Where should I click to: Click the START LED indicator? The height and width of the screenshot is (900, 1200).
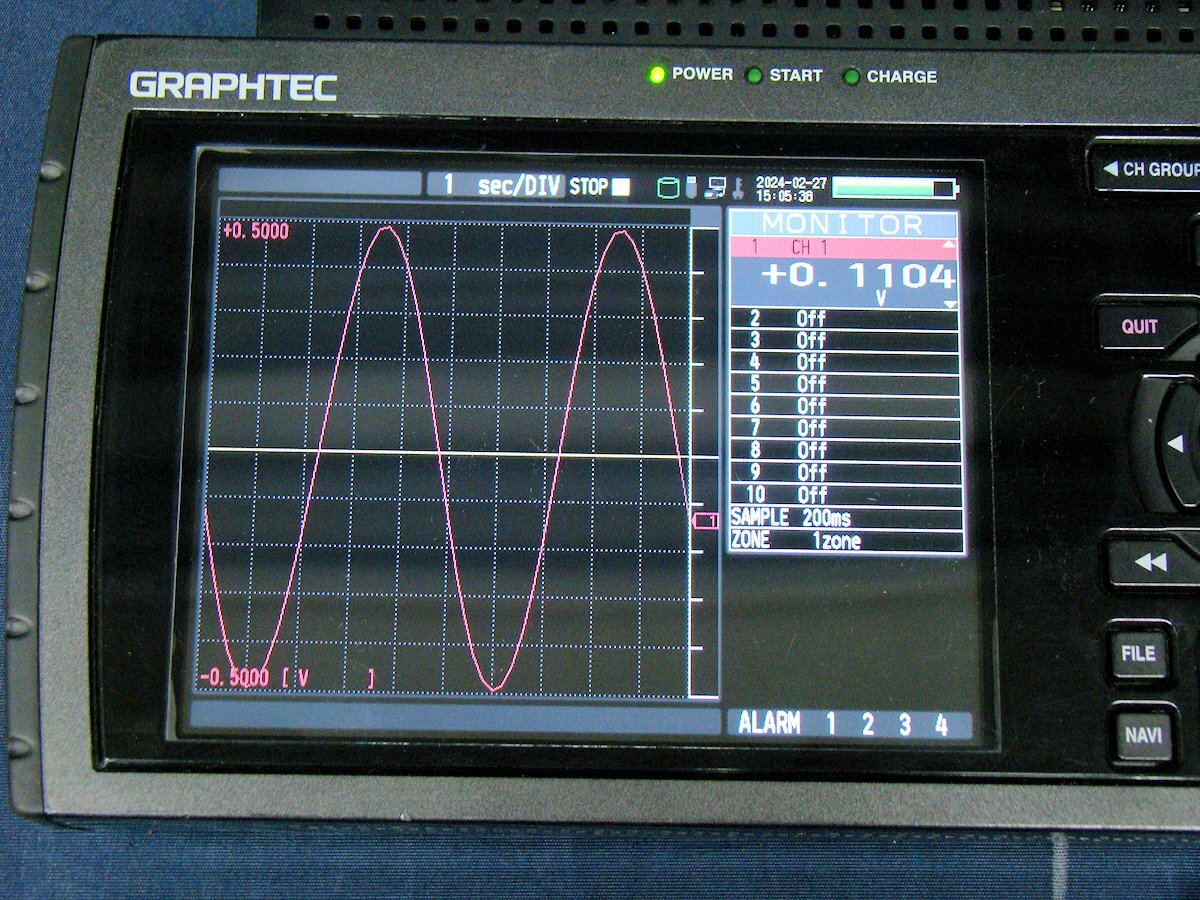754,76
